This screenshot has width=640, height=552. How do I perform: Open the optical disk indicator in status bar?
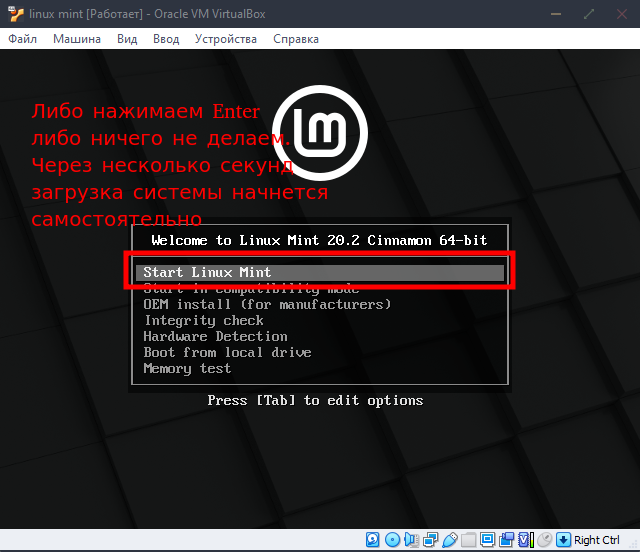click(x=392, y=540)
